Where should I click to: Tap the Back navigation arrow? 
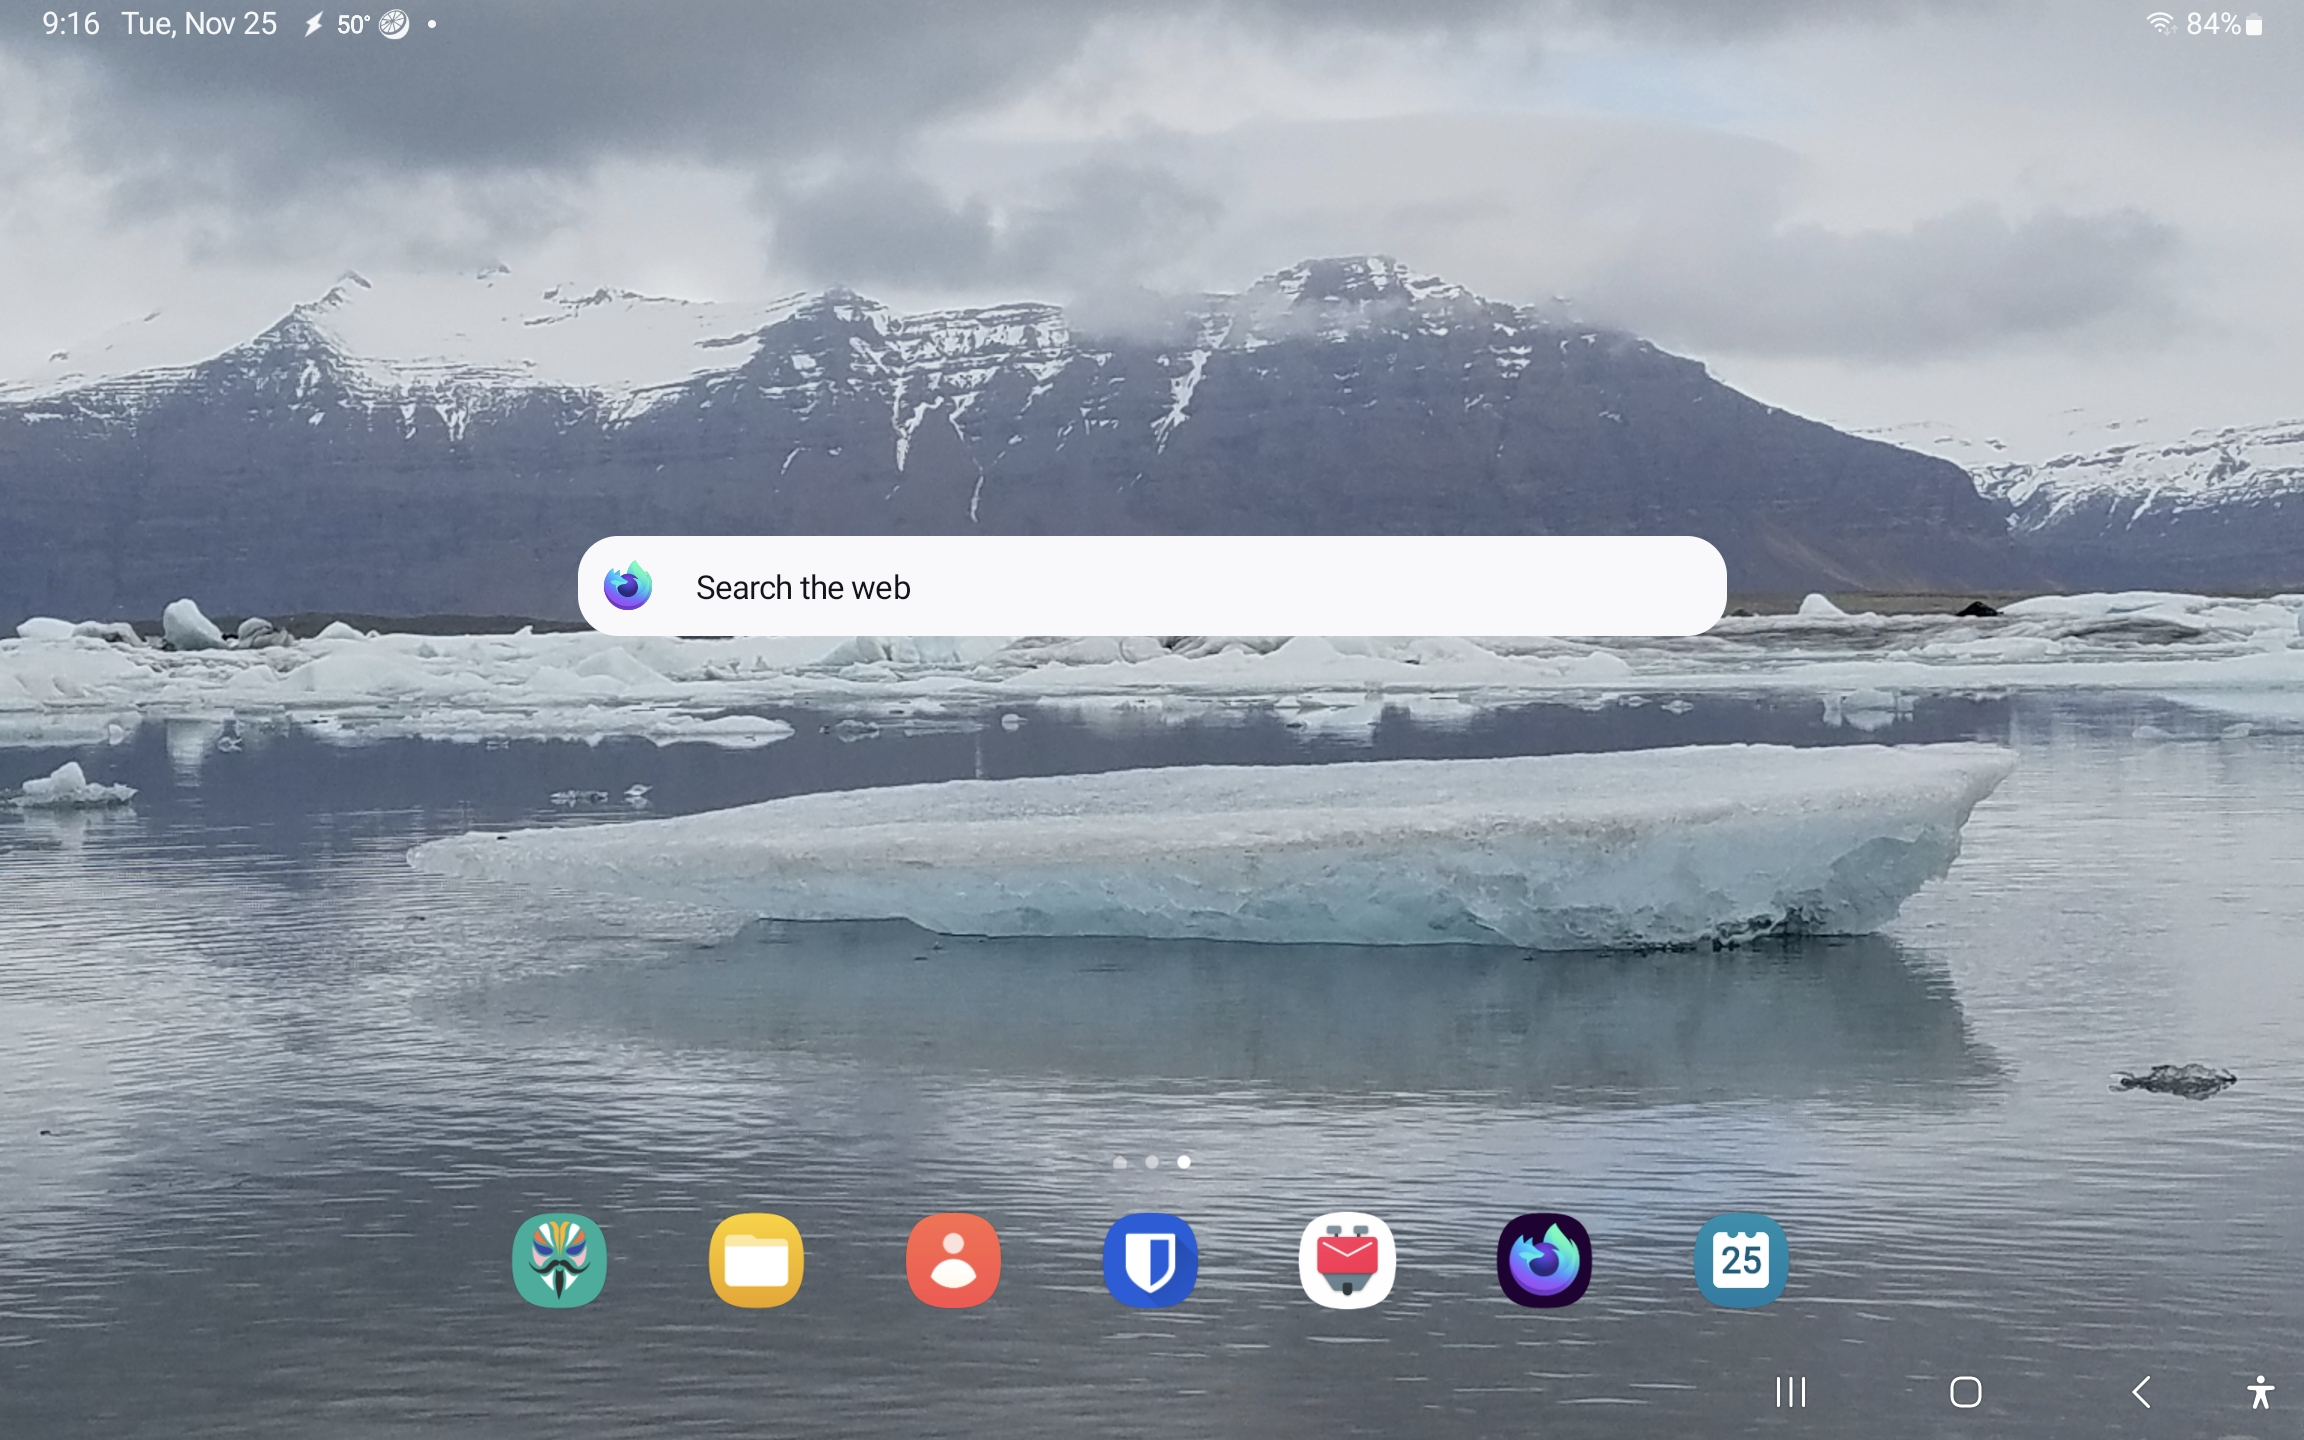click(2140, 1391)
